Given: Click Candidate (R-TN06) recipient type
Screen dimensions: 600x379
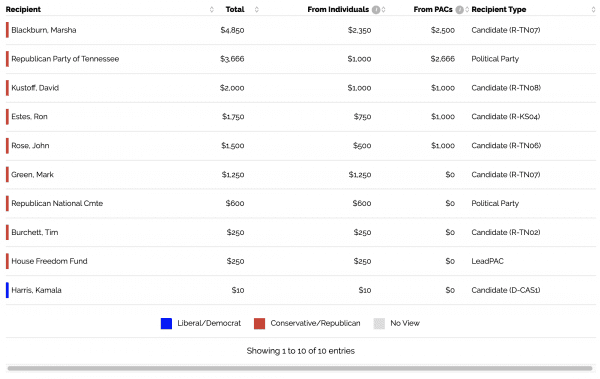Looking at the screenshot, I should [x=506, y=146].
